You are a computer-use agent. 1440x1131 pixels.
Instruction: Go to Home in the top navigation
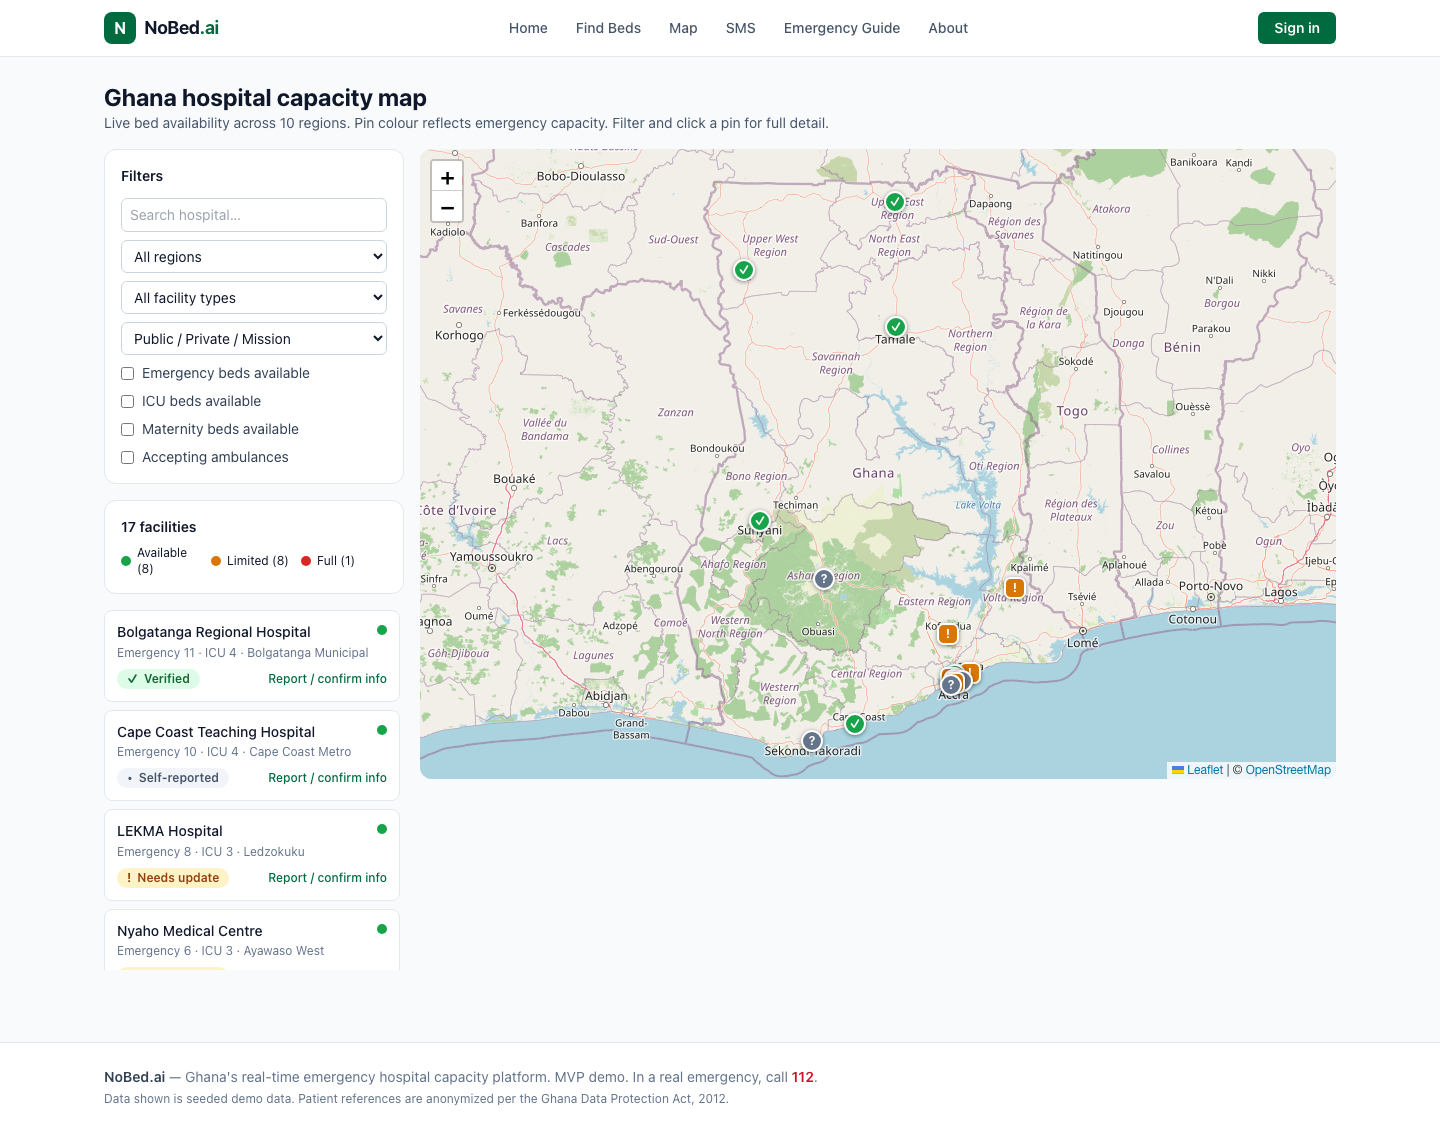[x=528, y=28]
